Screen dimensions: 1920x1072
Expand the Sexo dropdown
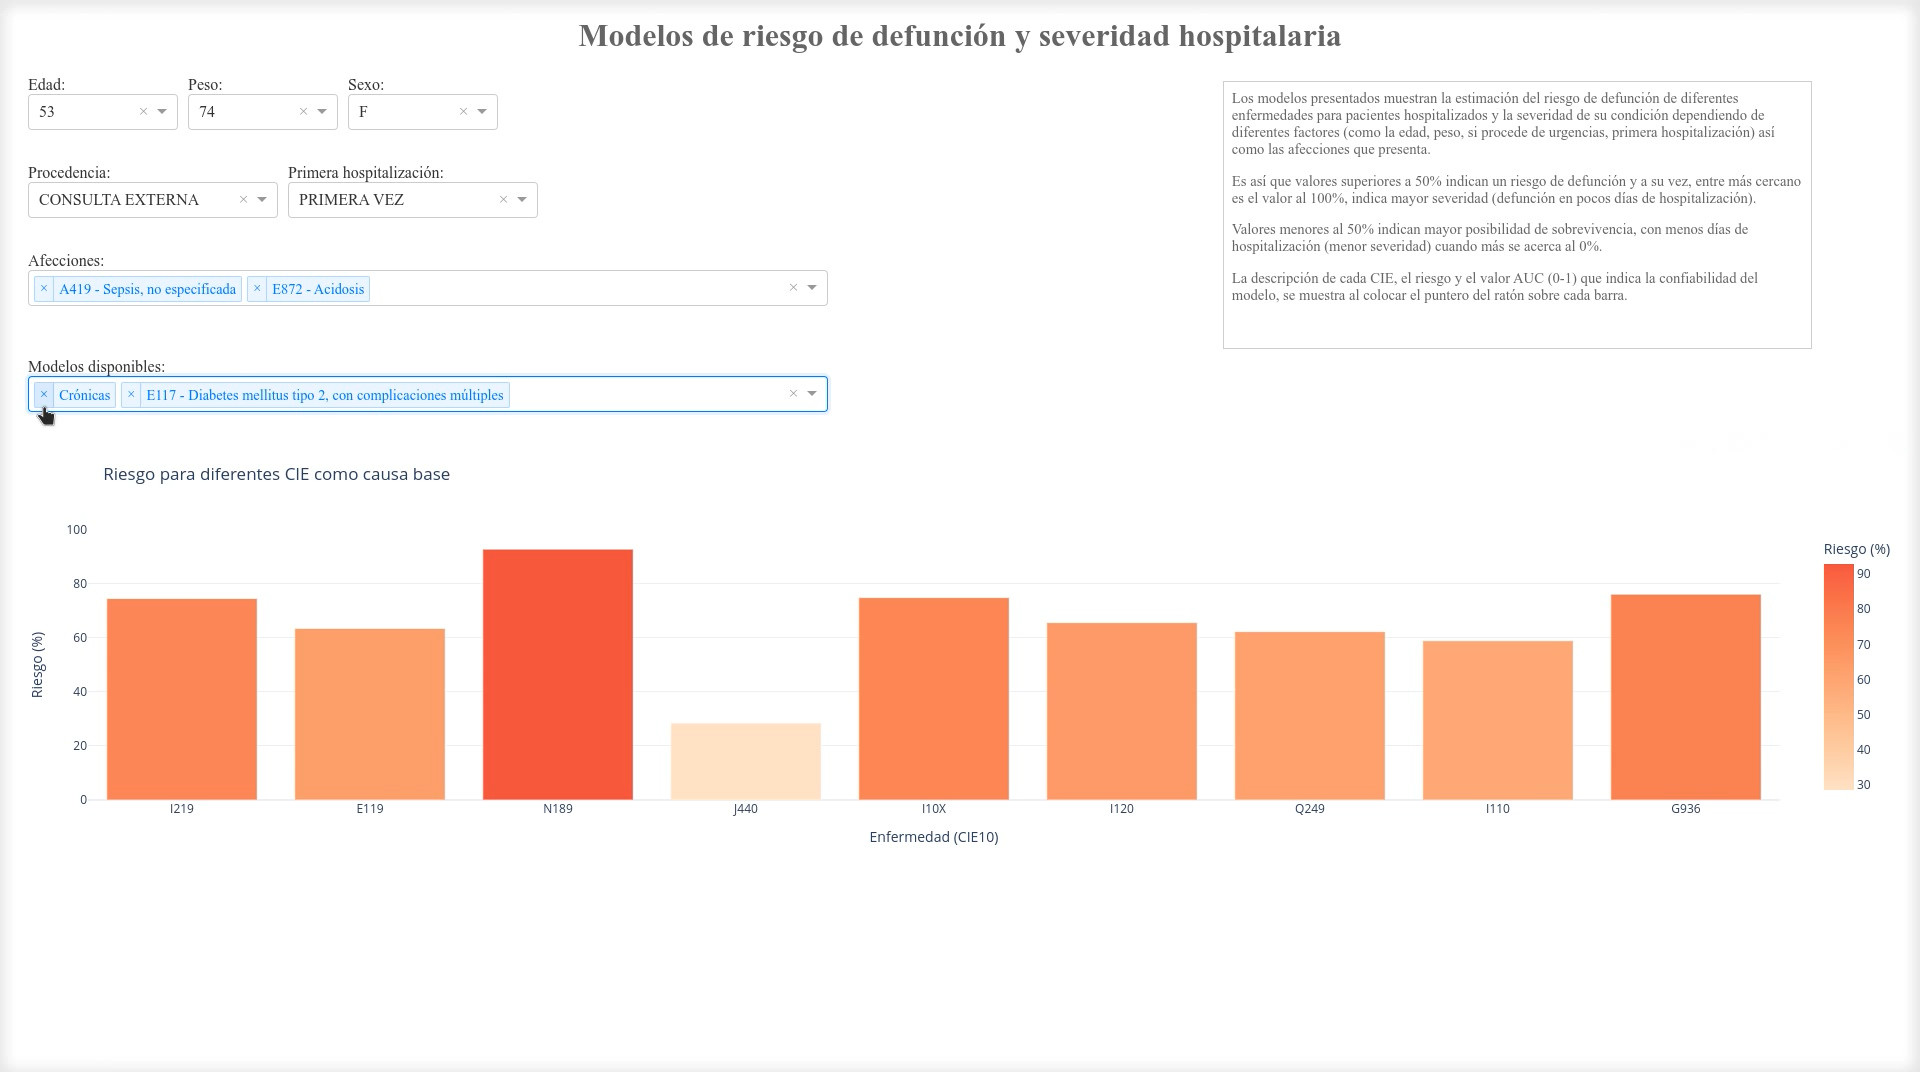tap(482, 112)
